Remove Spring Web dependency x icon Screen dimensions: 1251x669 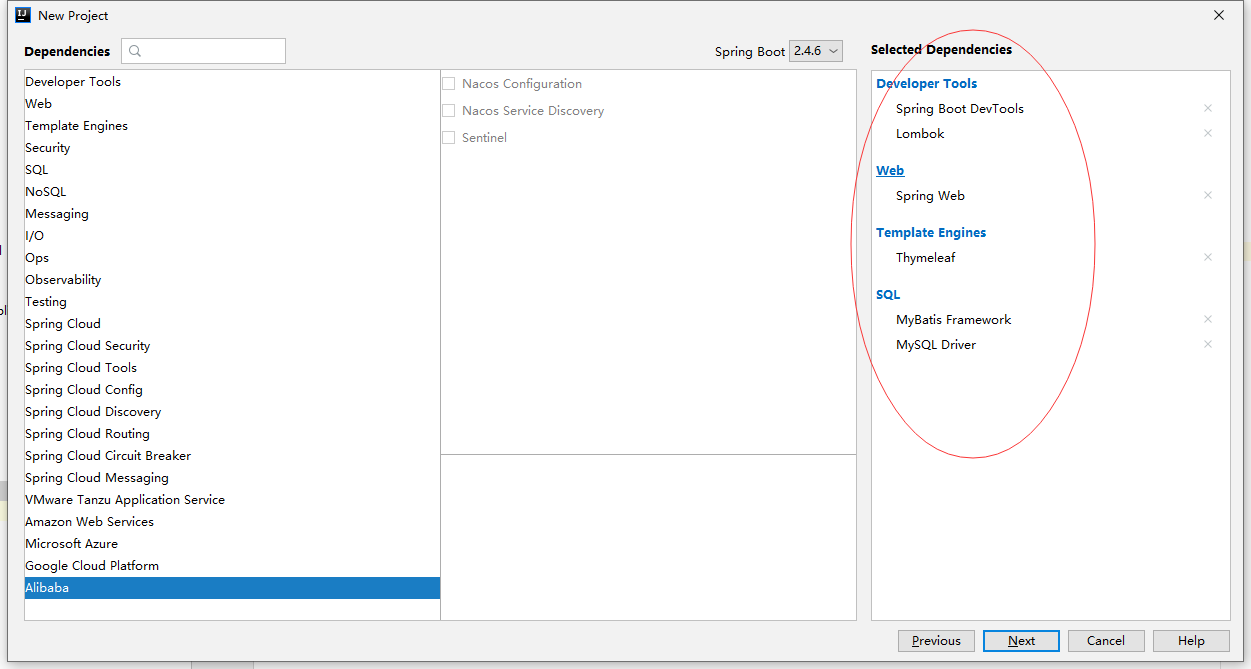coord(1208,195)
